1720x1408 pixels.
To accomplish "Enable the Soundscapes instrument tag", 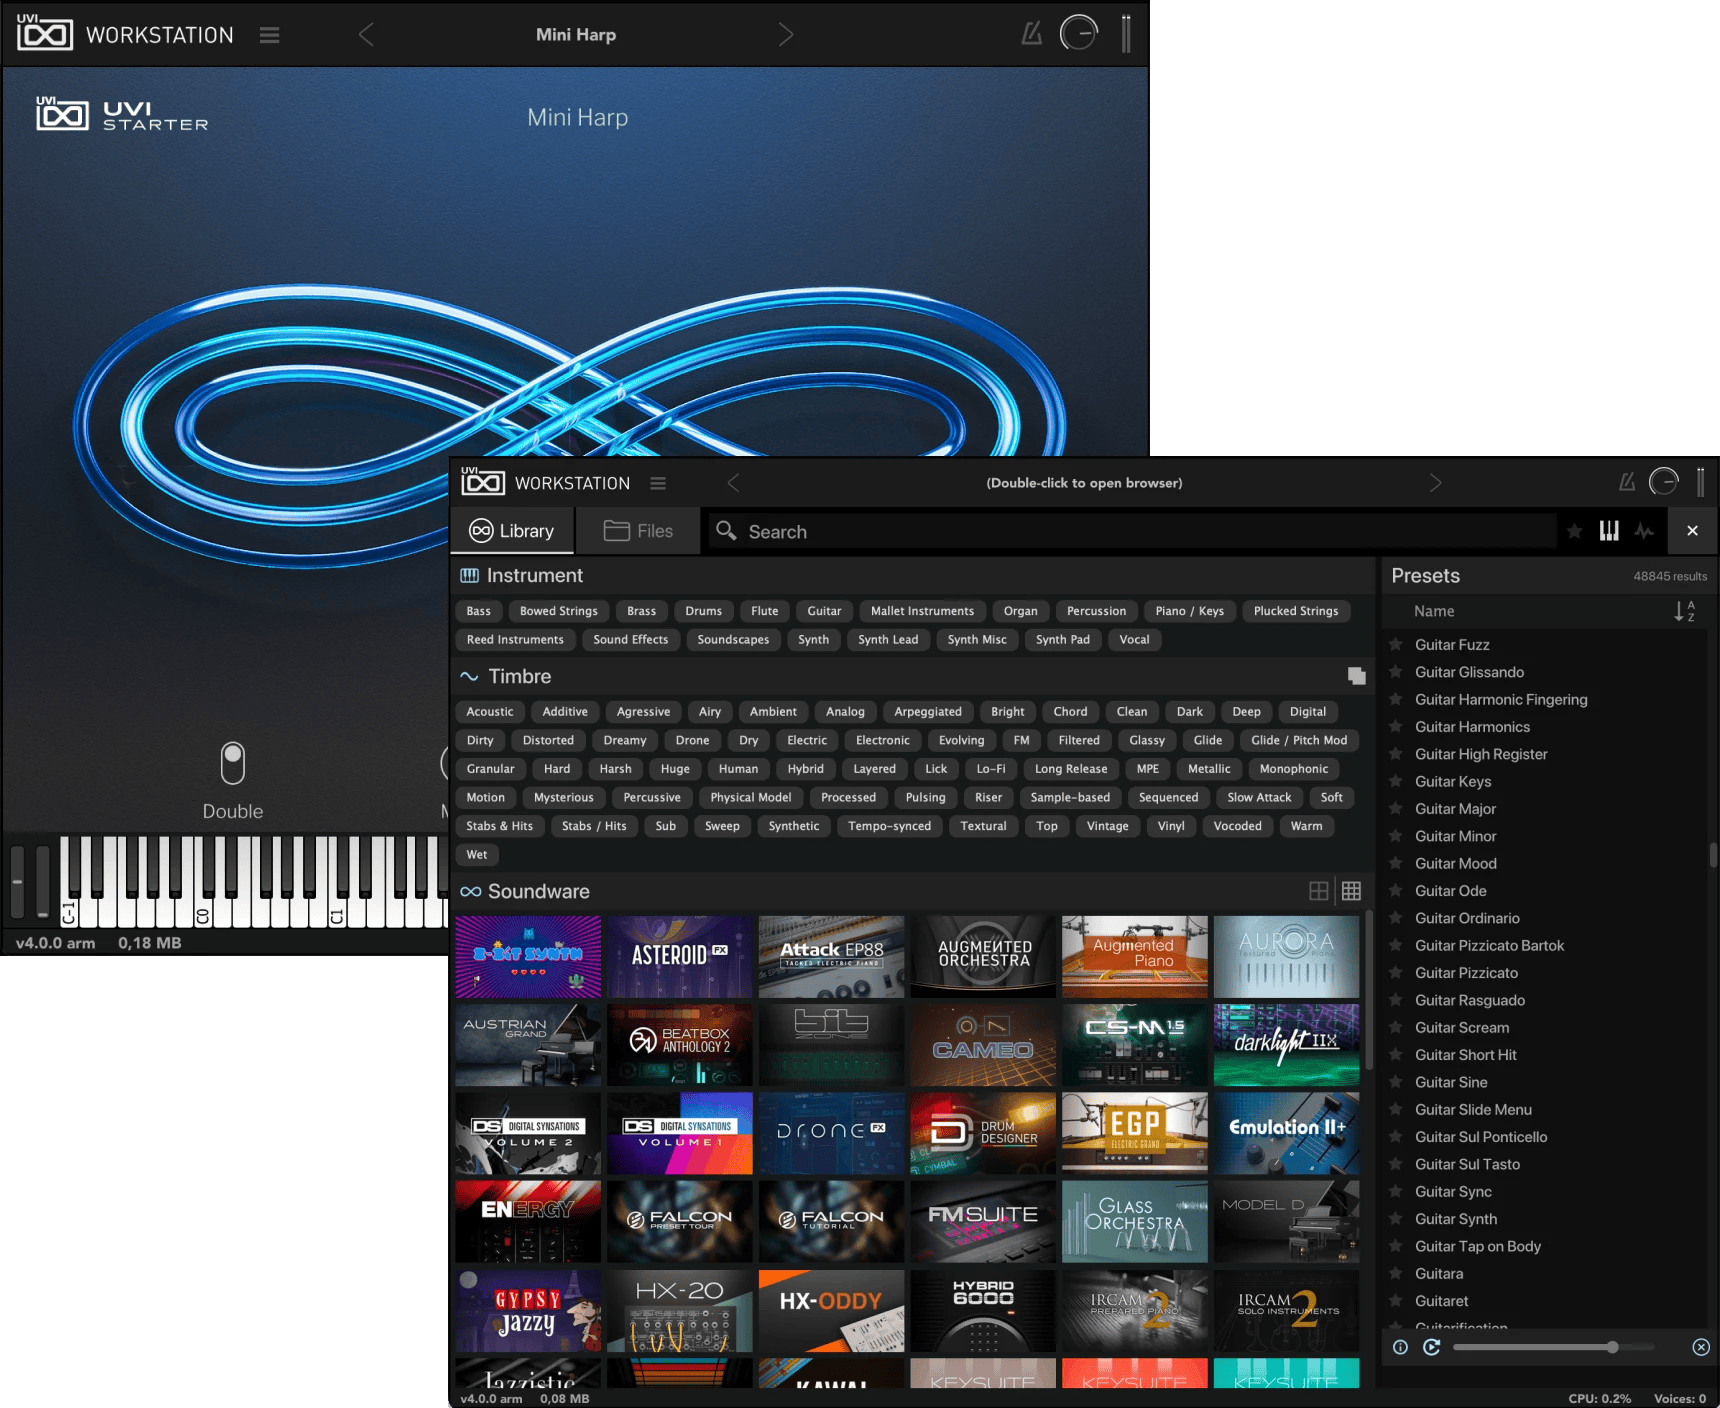I will [733, 640].
